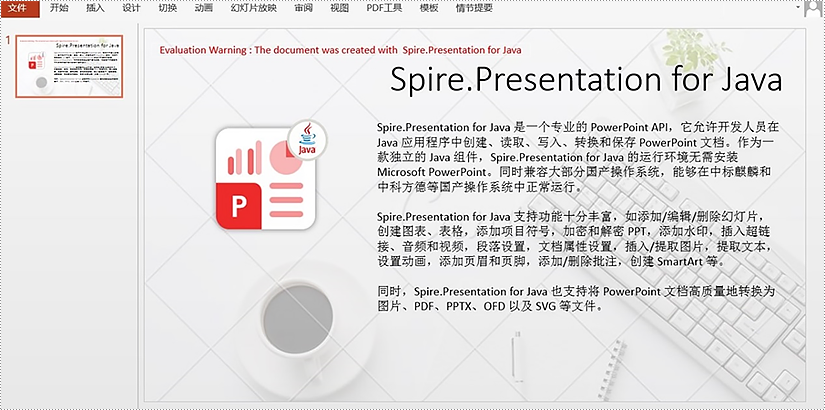Switch to 幻灯片放映 tab
This screenshot has height=410, width=825.
pos(254,8)
